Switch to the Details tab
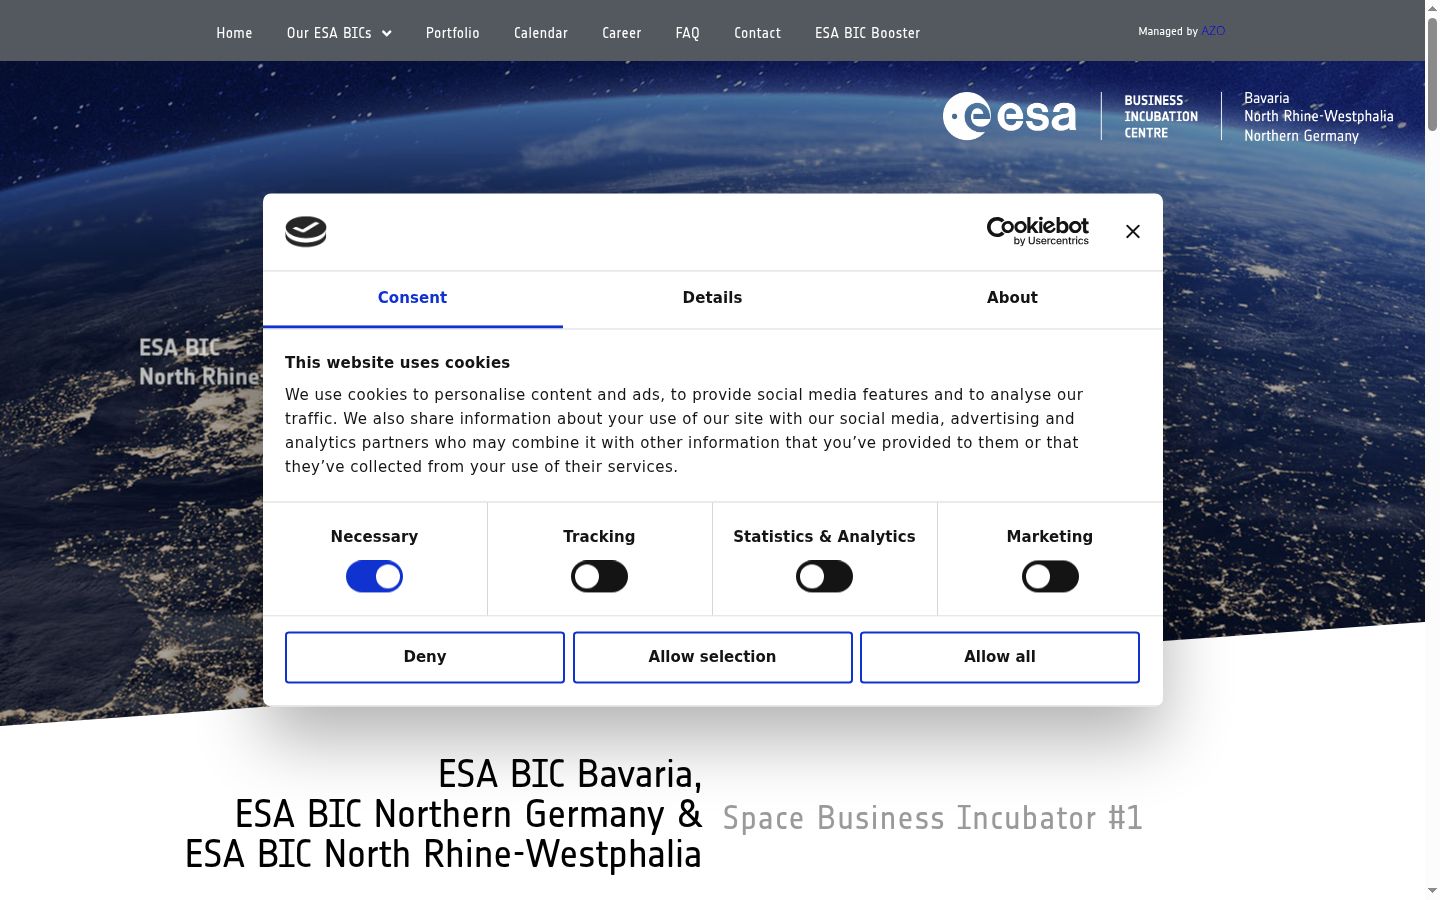This screenshot has width=1440, height=900. coord(712,298)
